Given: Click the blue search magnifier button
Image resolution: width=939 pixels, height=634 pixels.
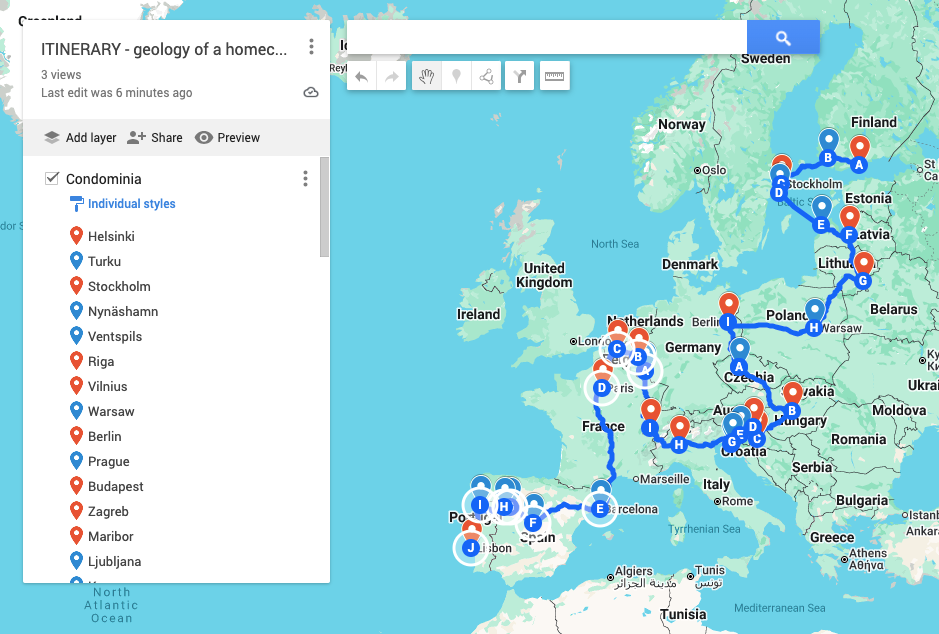Looking at the screenshot, I should click(783, 38).
